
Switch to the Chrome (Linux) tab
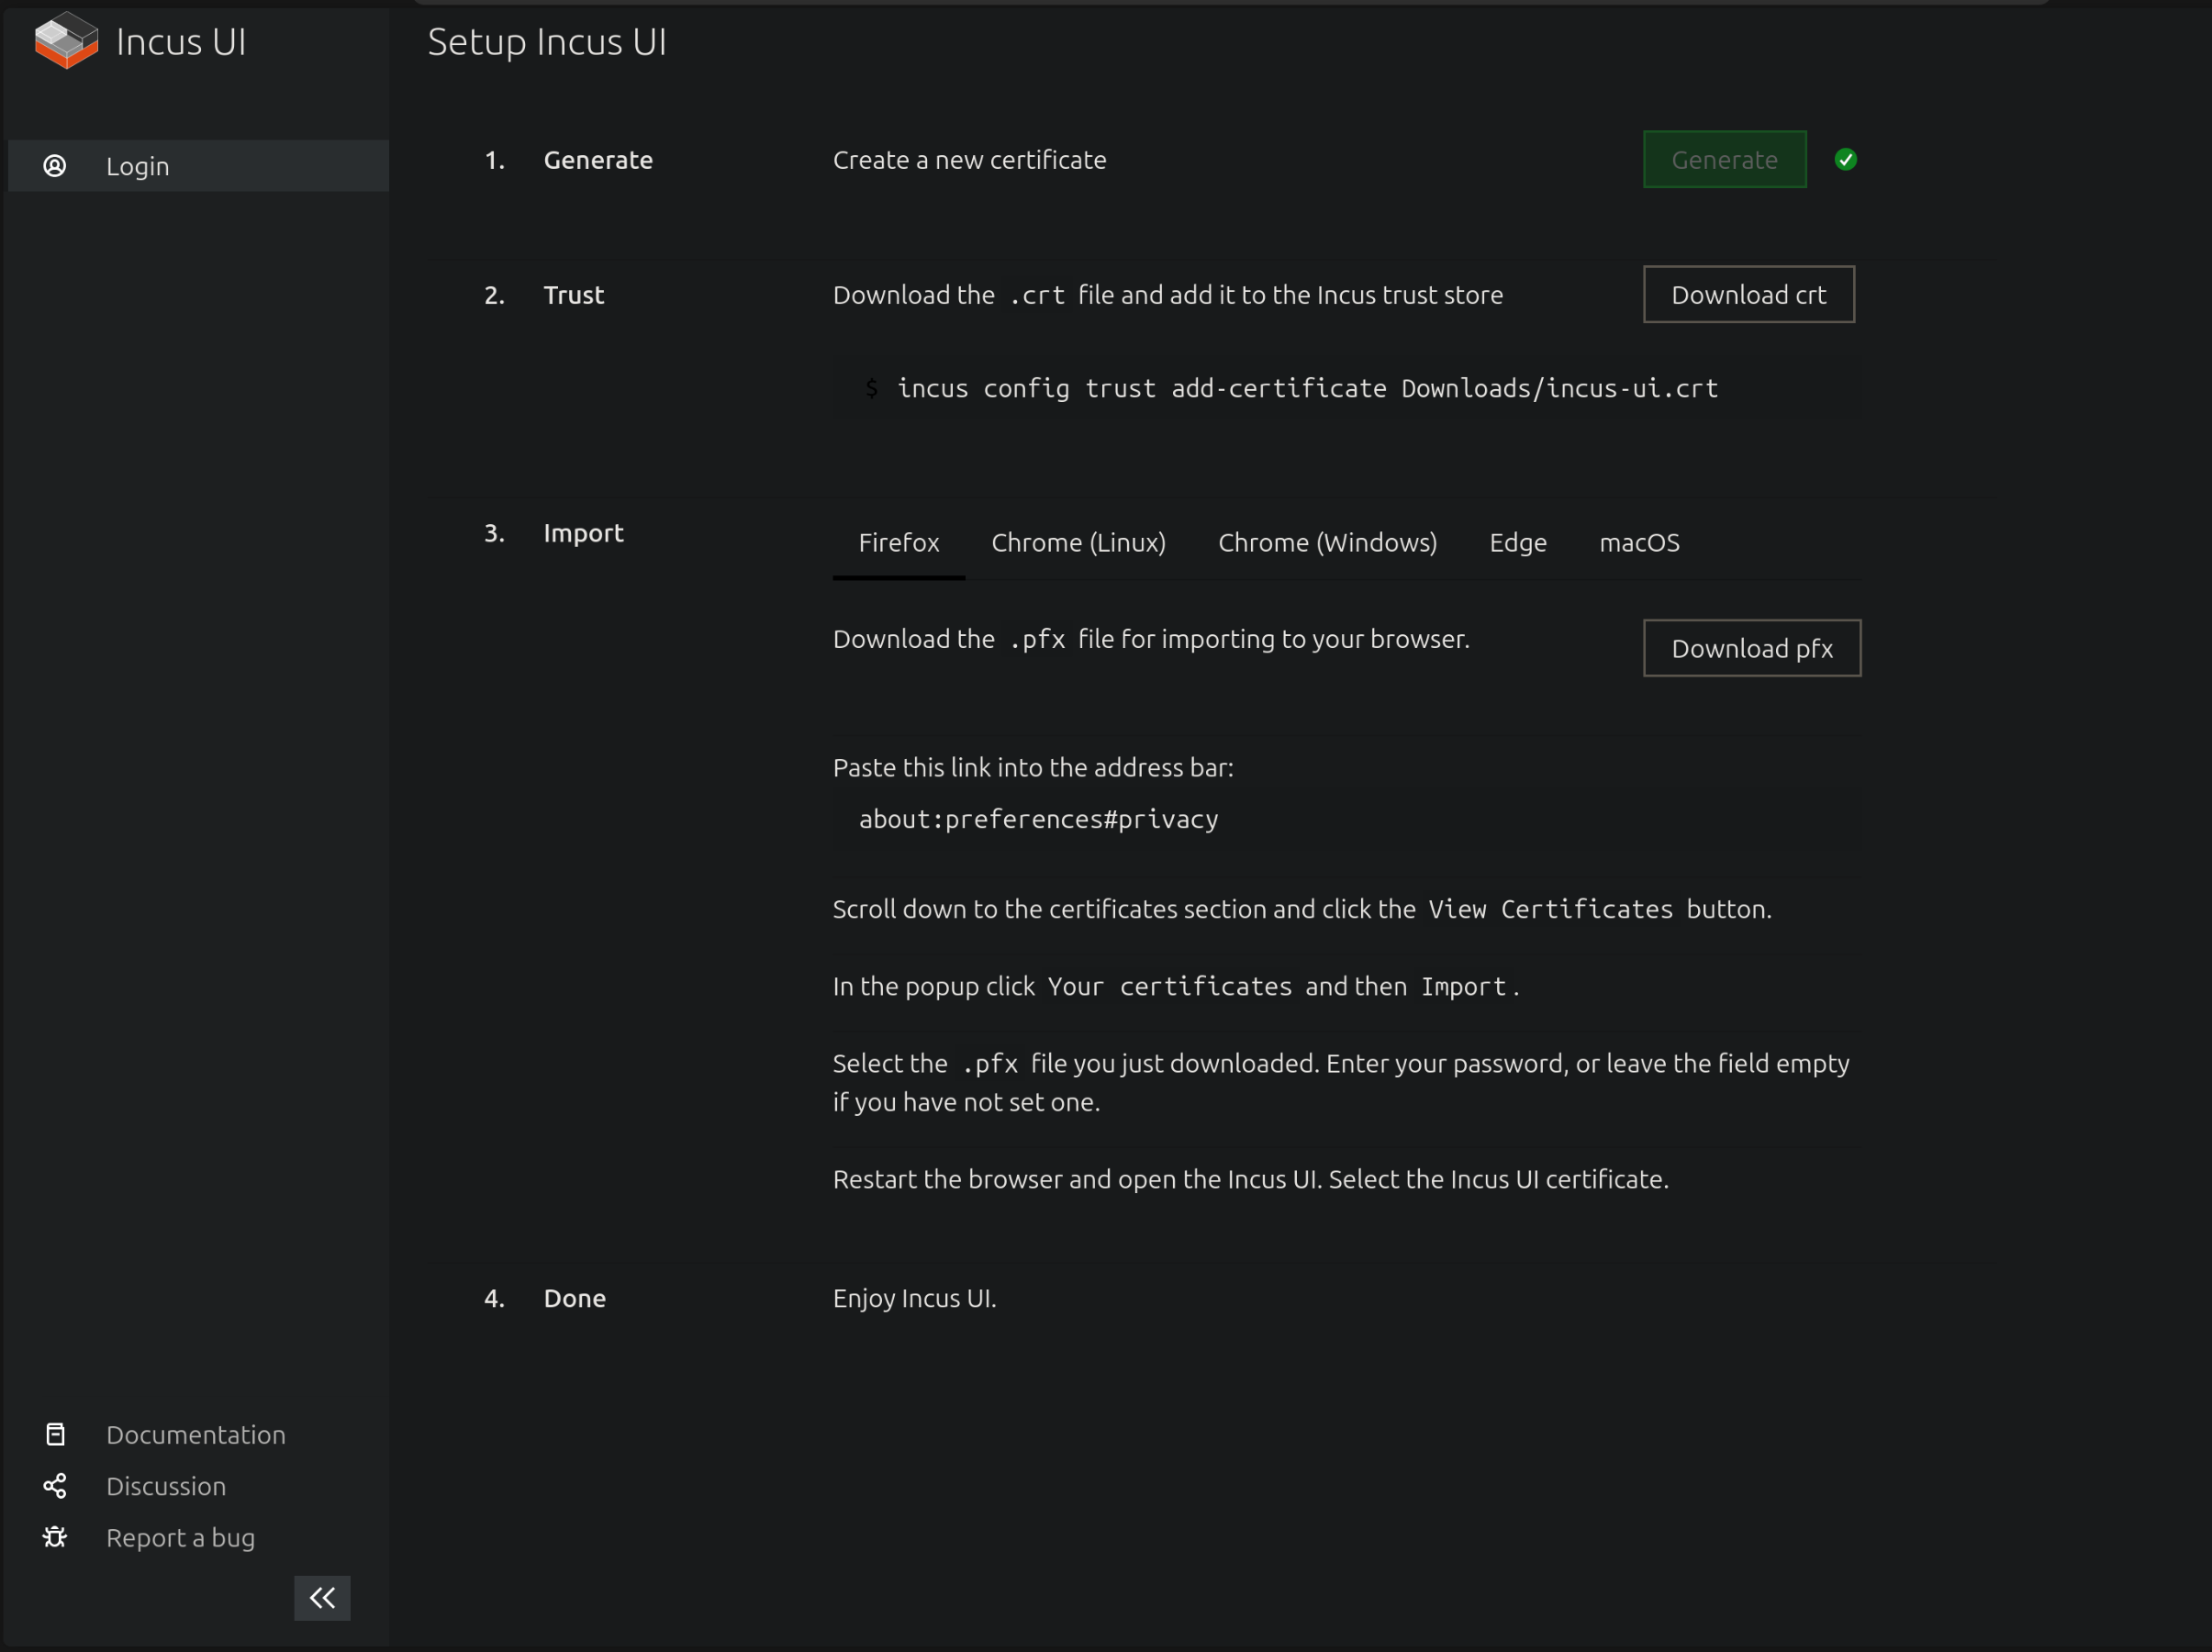1078,542
